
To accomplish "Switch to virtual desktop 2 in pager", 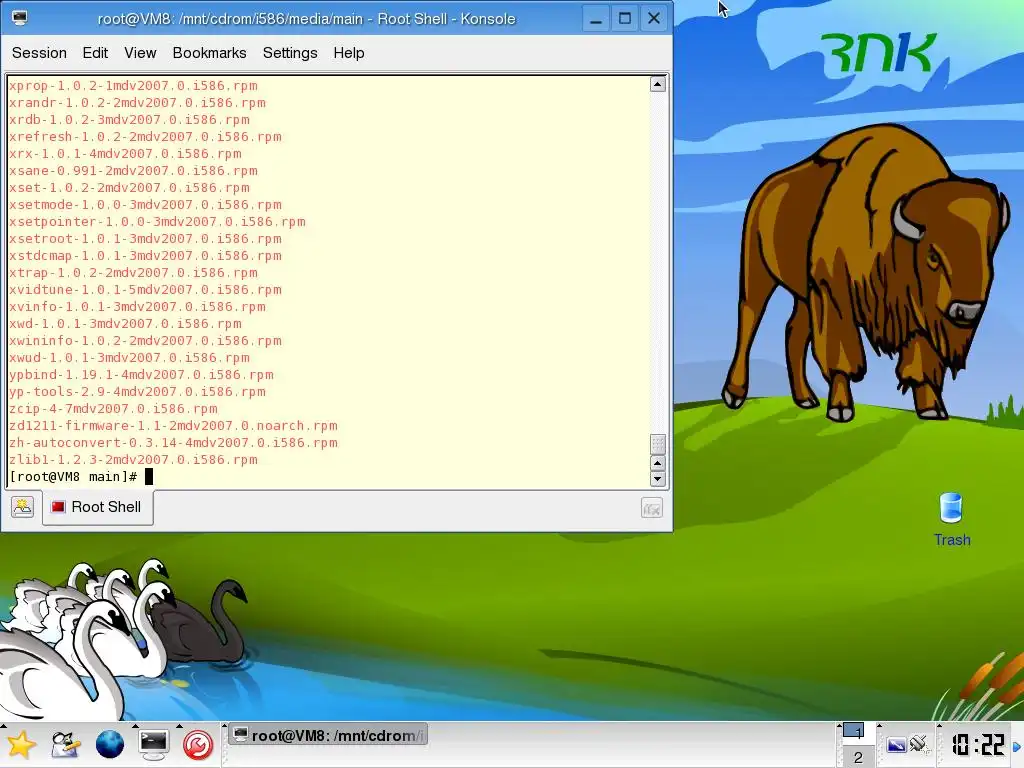I will coord(857,757).
